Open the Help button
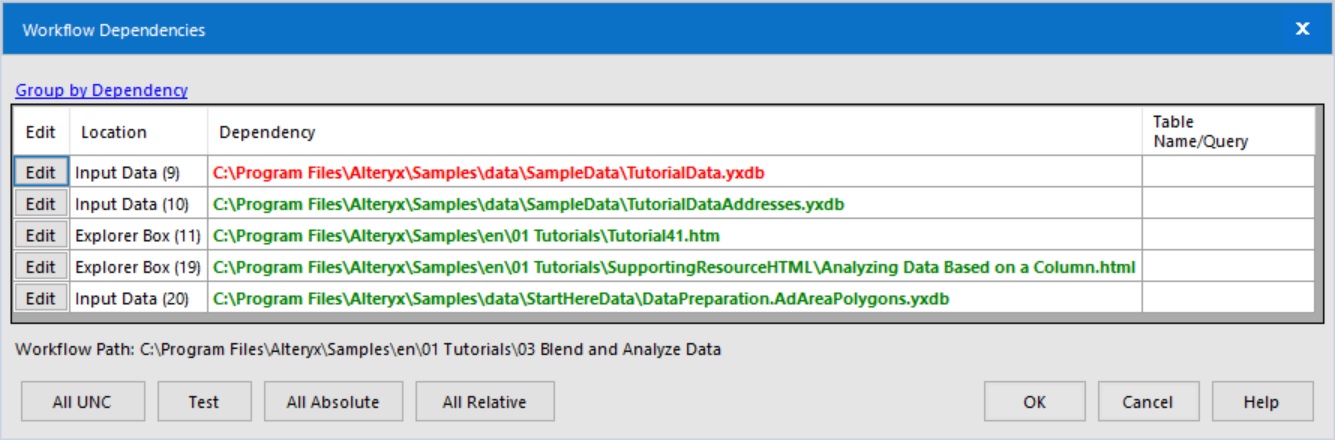Image resolution: width=1336 pixels, height=440 pixels. (x=1262, y=402)
